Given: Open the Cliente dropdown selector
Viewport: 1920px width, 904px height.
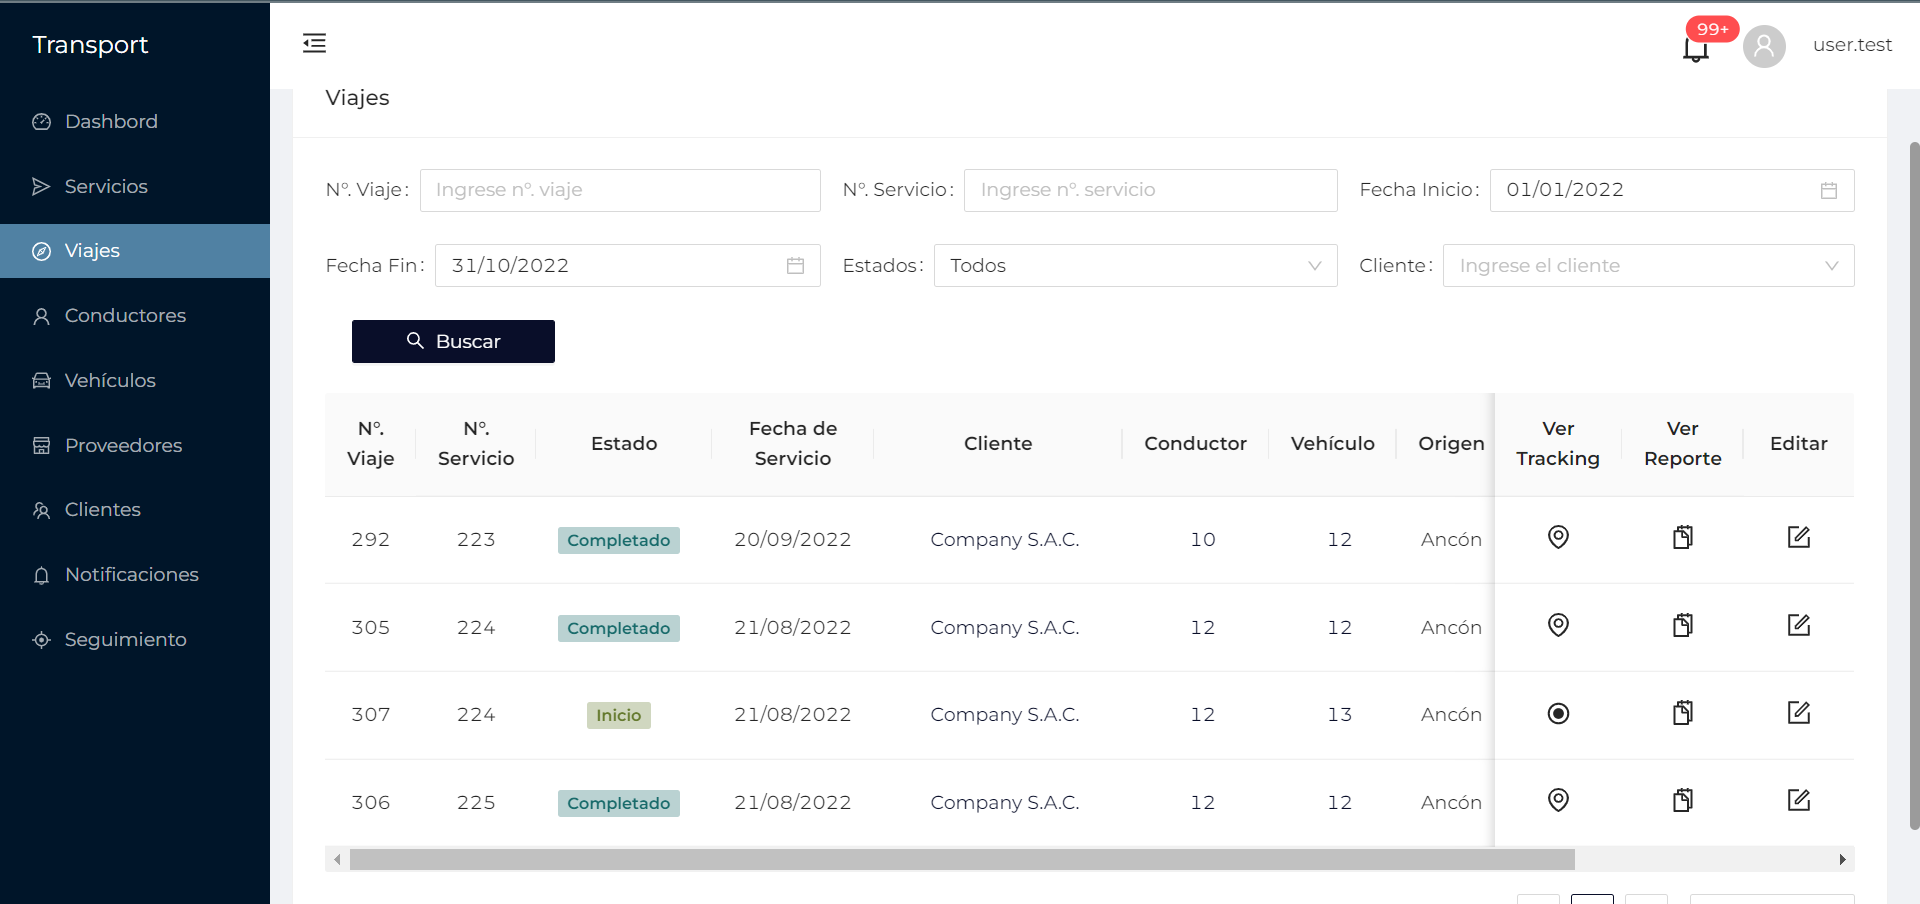Looking at the screenshot, I should pos(1648,266).
